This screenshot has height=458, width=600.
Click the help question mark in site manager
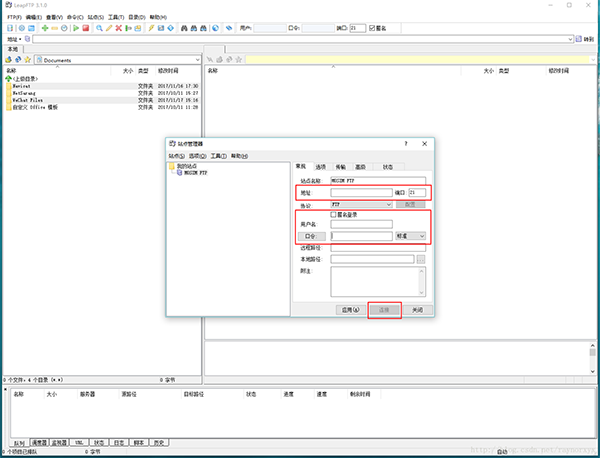pyautogui.click(x=406, y=145)
